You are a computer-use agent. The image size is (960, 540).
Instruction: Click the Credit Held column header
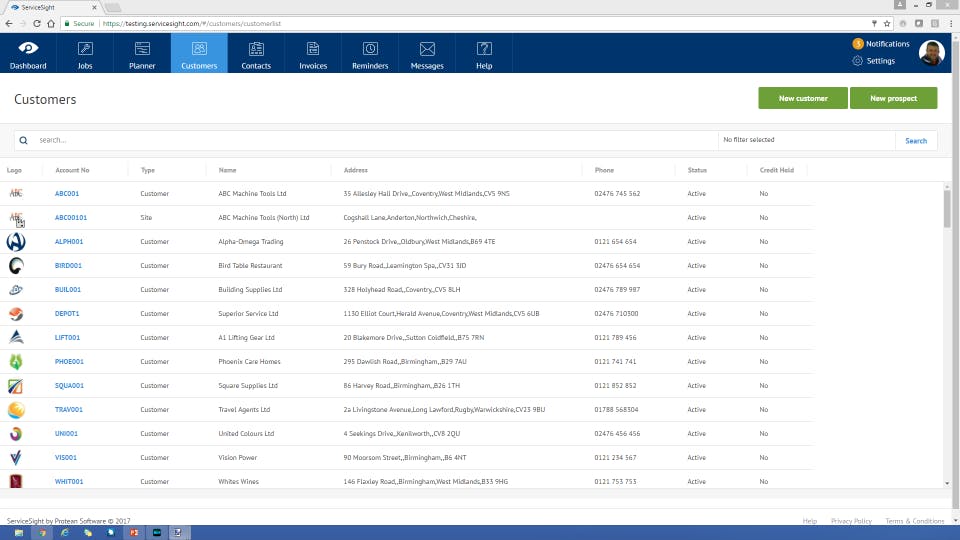[x=776, y=170]
